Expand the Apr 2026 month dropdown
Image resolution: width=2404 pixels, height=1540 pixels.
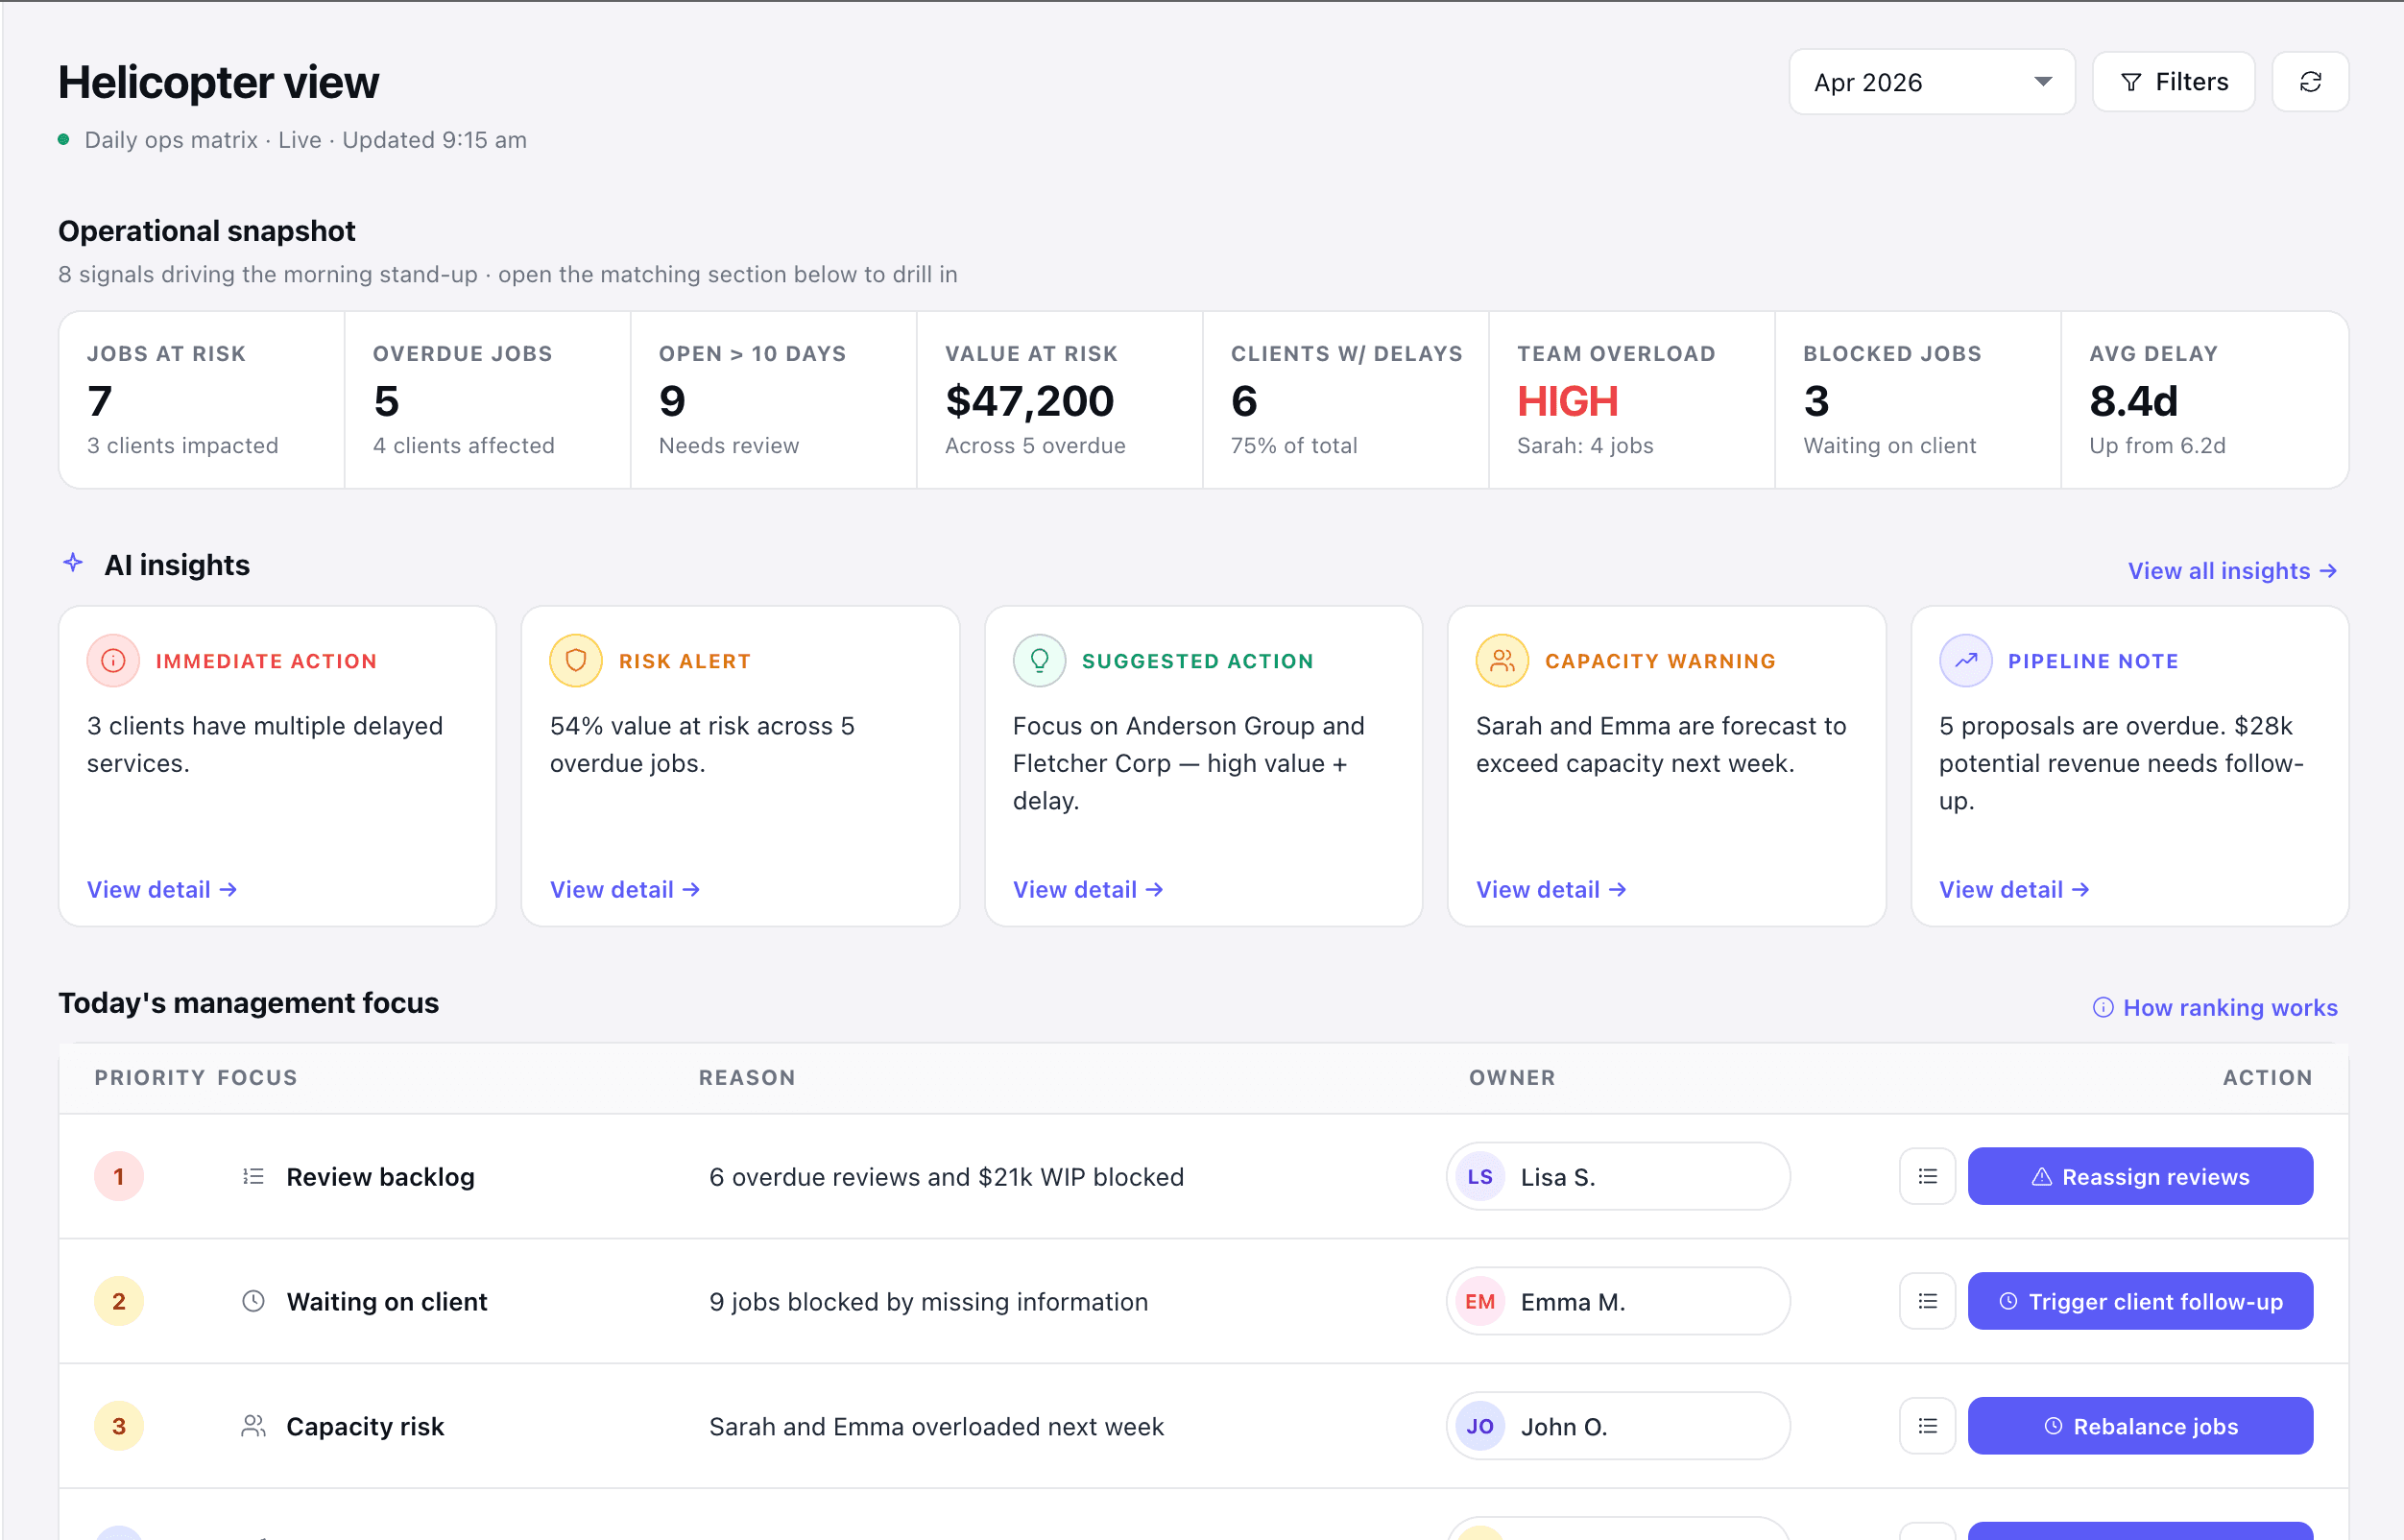[x=1931, y=82]
